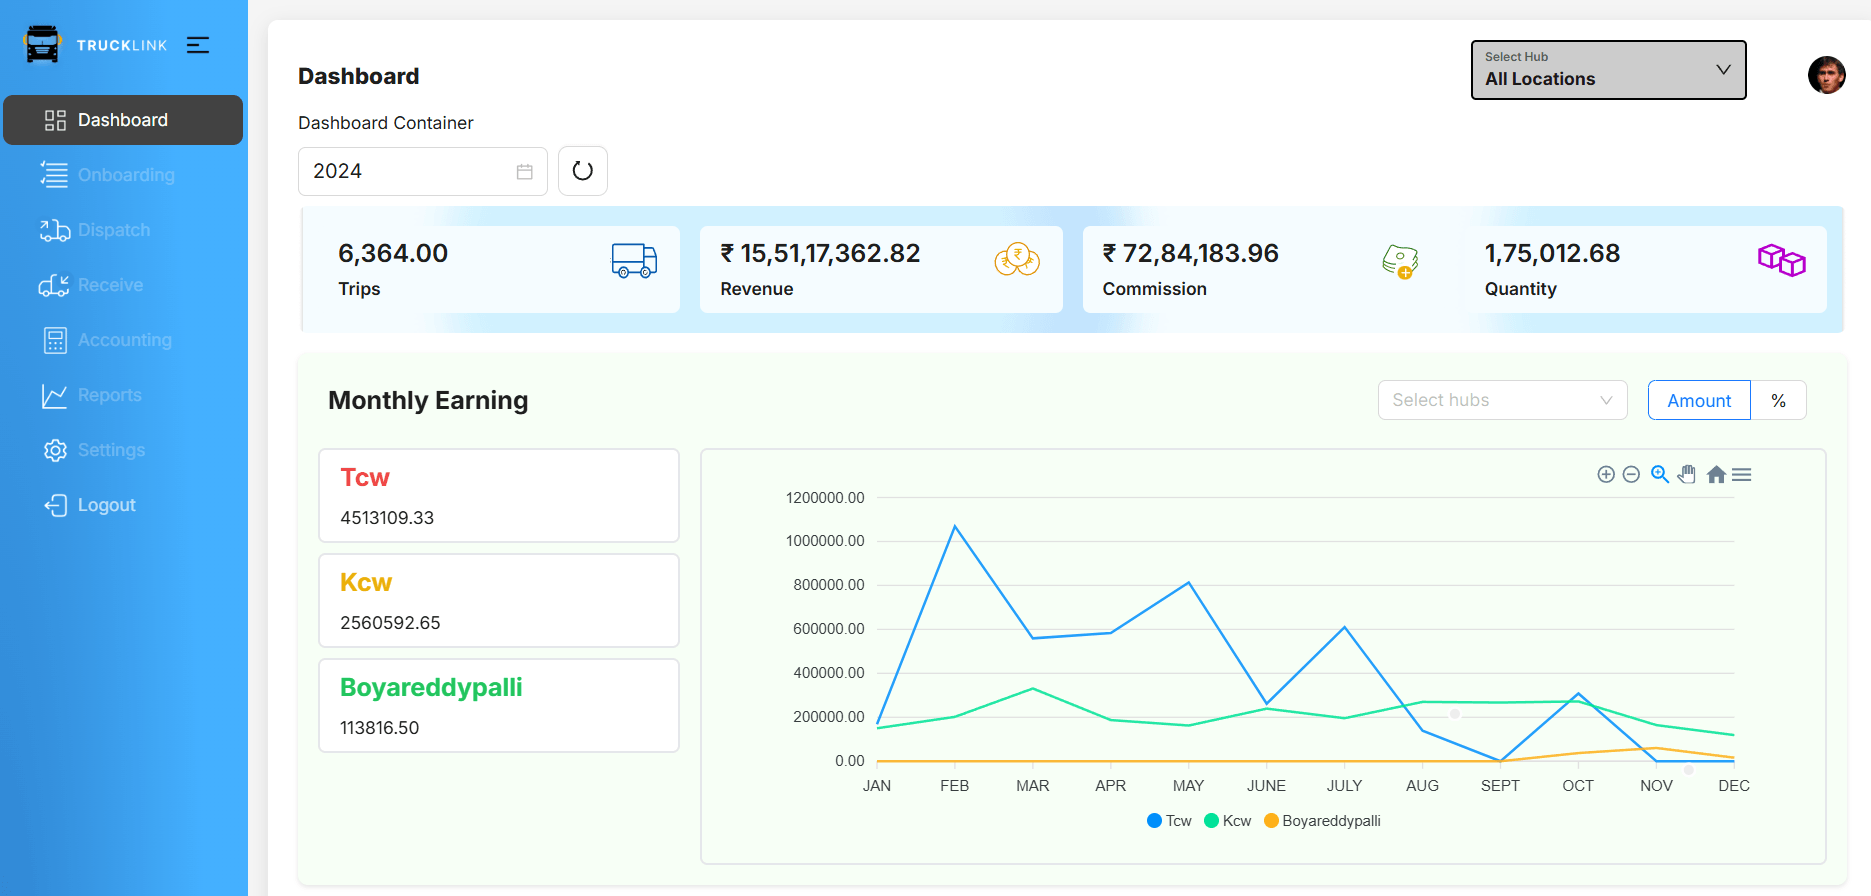Open the 2024 year picker field
Viewport: 1871px width, 896px height.
coord(422,171)
